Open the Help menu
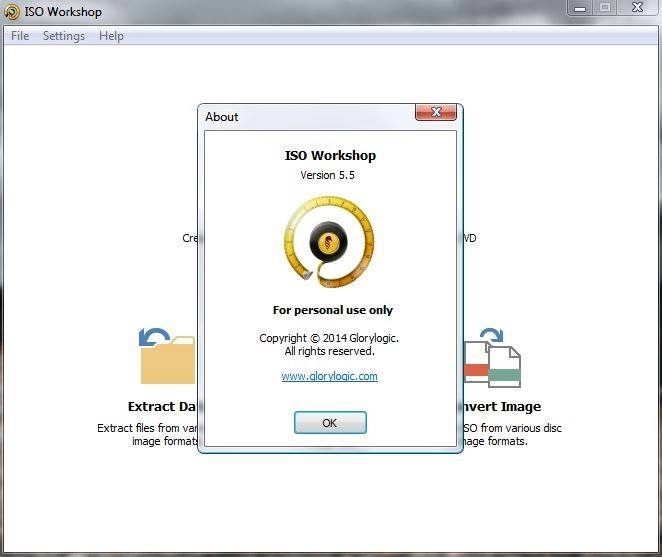Screen dimensions: 662x557 tap(111, 36)
